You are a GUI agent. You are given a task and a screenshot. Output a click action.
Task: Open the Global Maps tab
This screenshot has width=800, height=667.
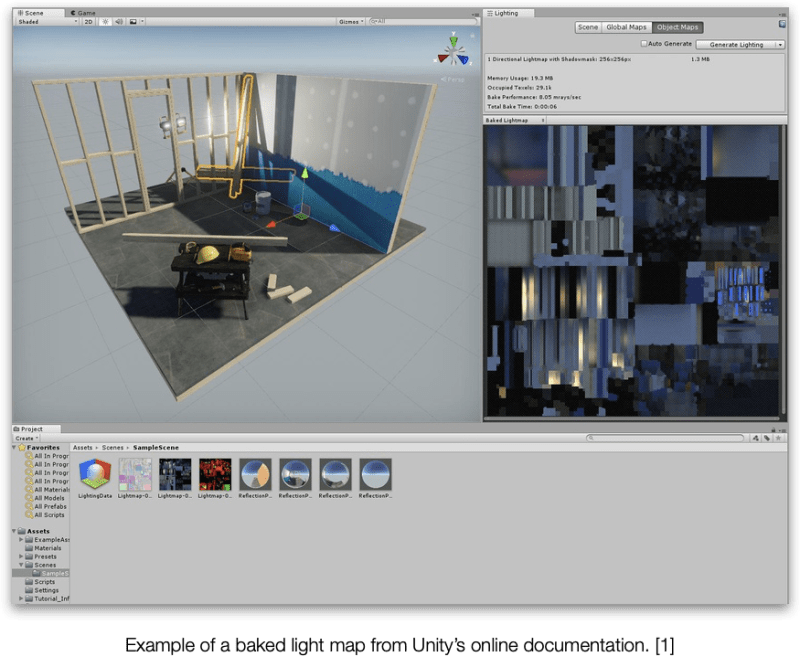[626, 27]
